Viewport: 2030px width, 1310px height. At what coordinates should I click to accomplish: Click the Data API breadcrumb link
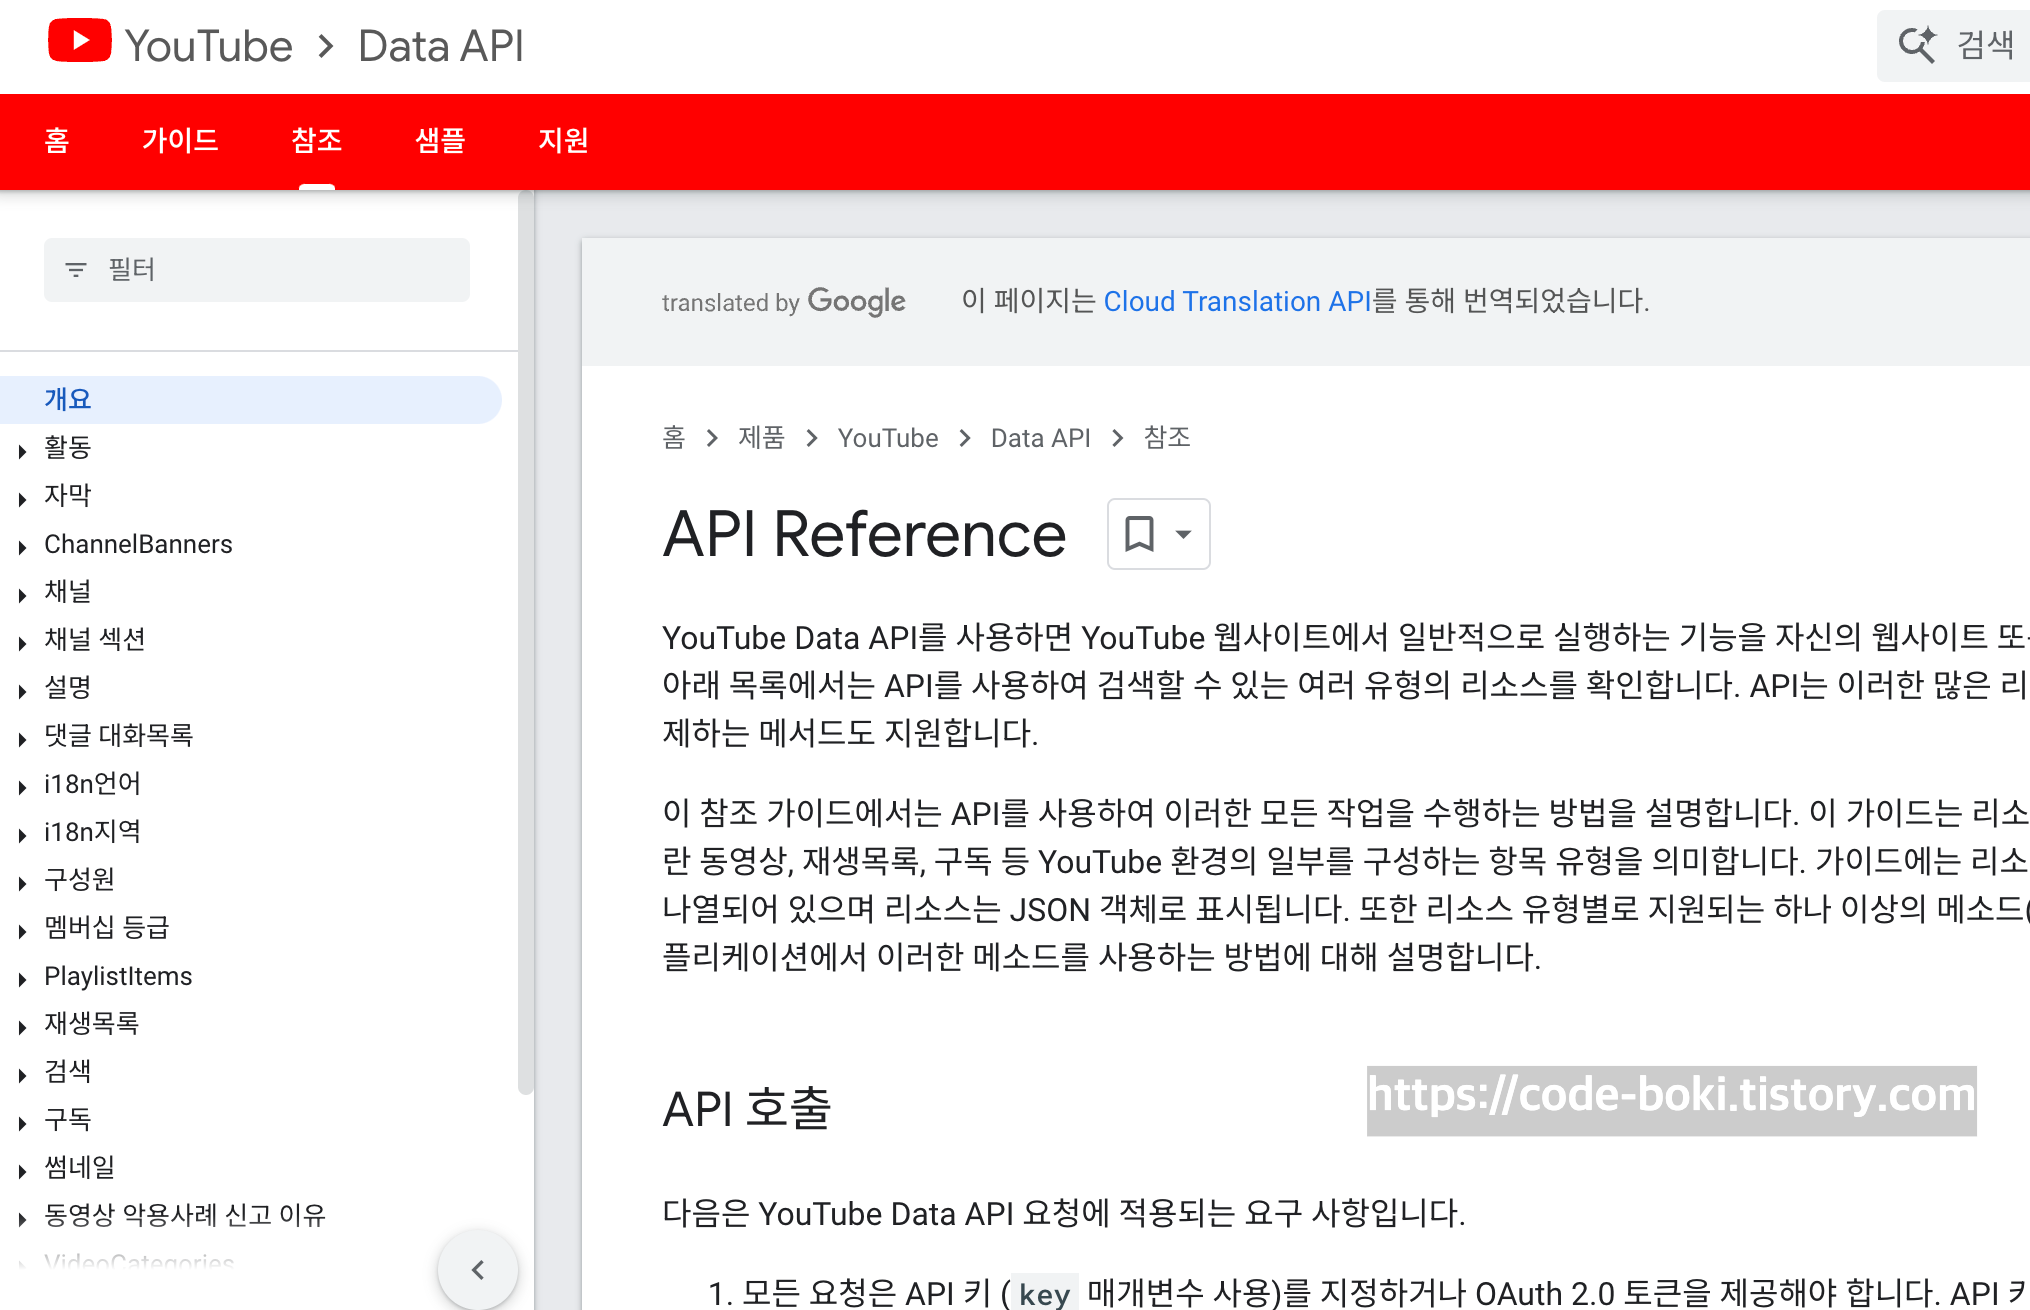pyautogui.click(x=1040, y=438)
